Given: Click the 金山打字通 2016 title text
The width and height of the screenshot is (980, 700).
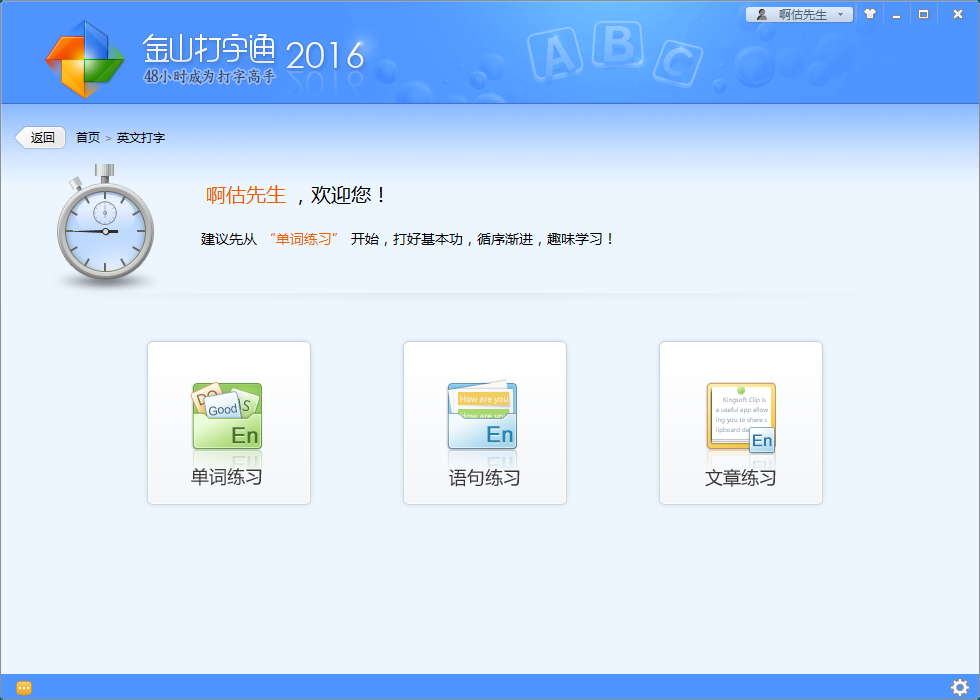Looking at the screenshot, I should coord(253,52).
